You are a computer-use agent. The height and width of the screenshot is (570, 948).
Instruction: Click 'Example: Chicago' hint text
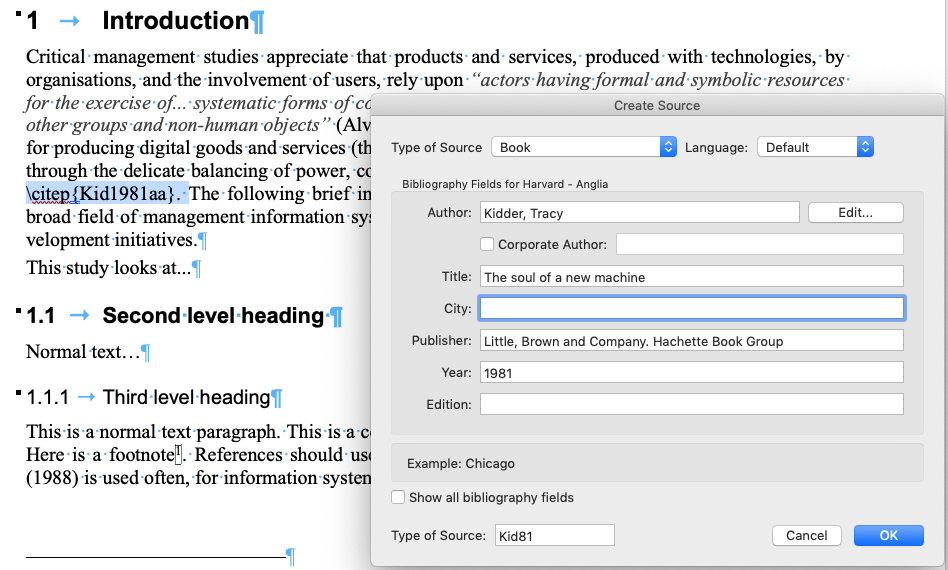[461, 464]
